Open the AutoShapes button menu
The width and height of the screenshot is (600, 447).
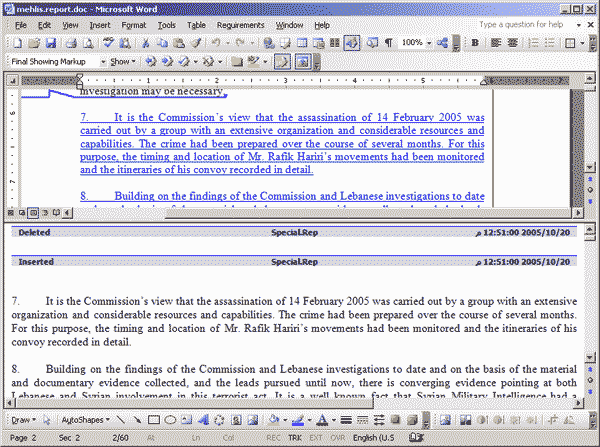tap(84, 421)
